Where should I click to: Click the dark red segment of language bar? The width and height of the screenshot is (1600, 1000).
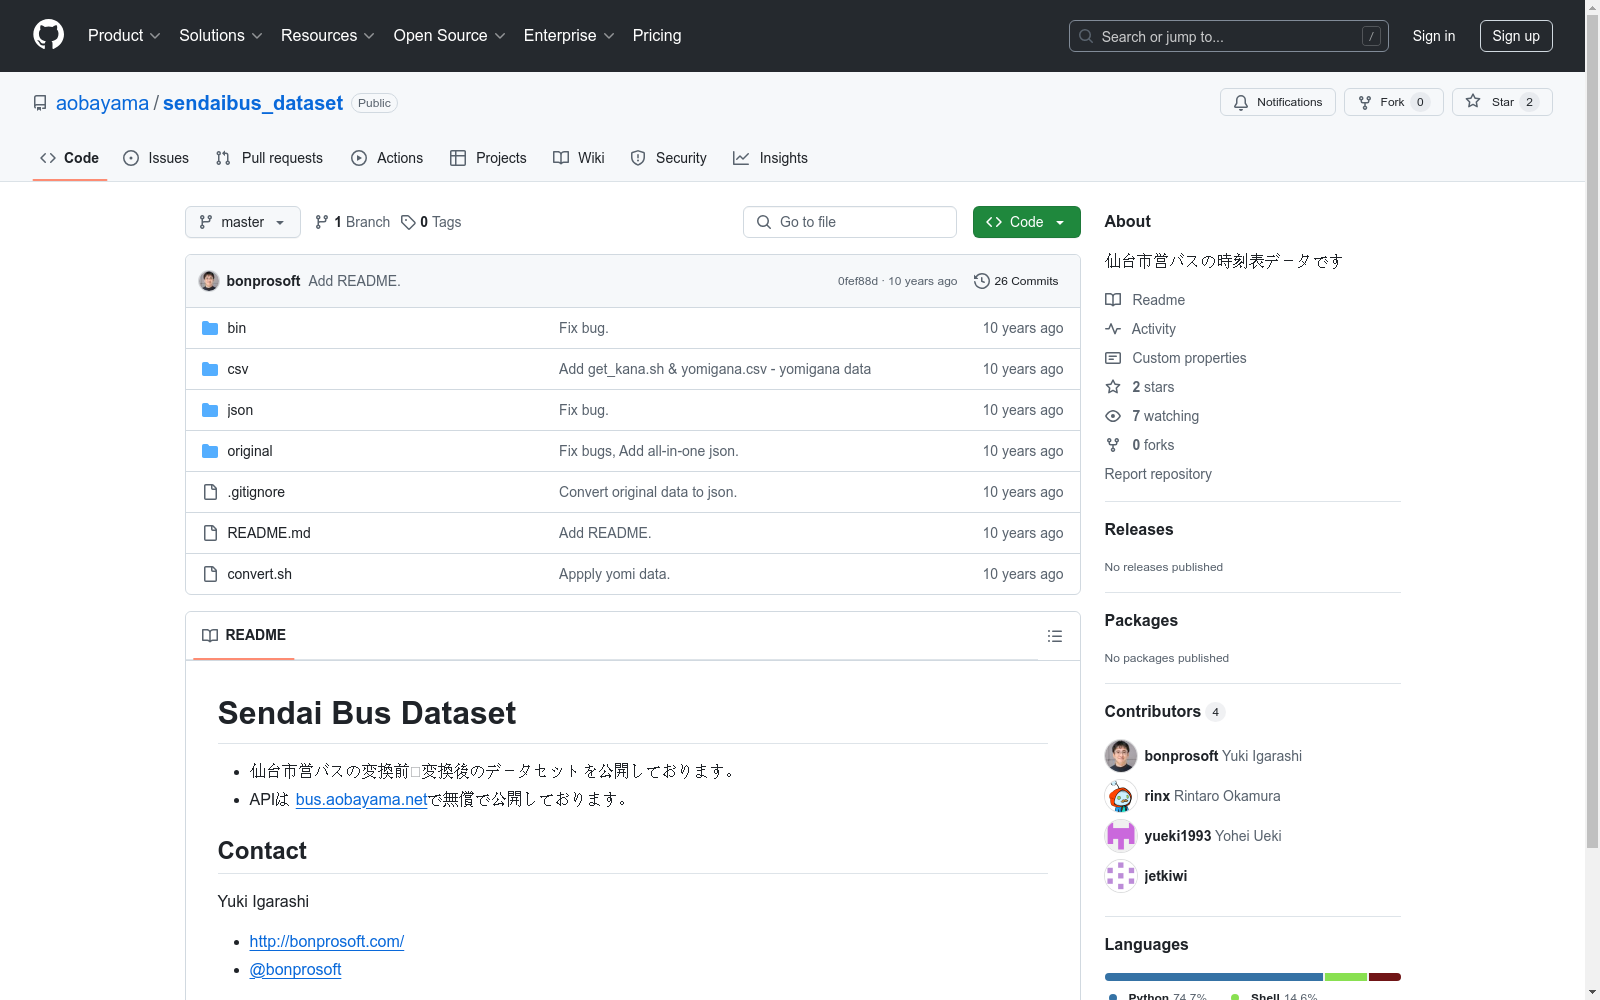pos(1385,977)
